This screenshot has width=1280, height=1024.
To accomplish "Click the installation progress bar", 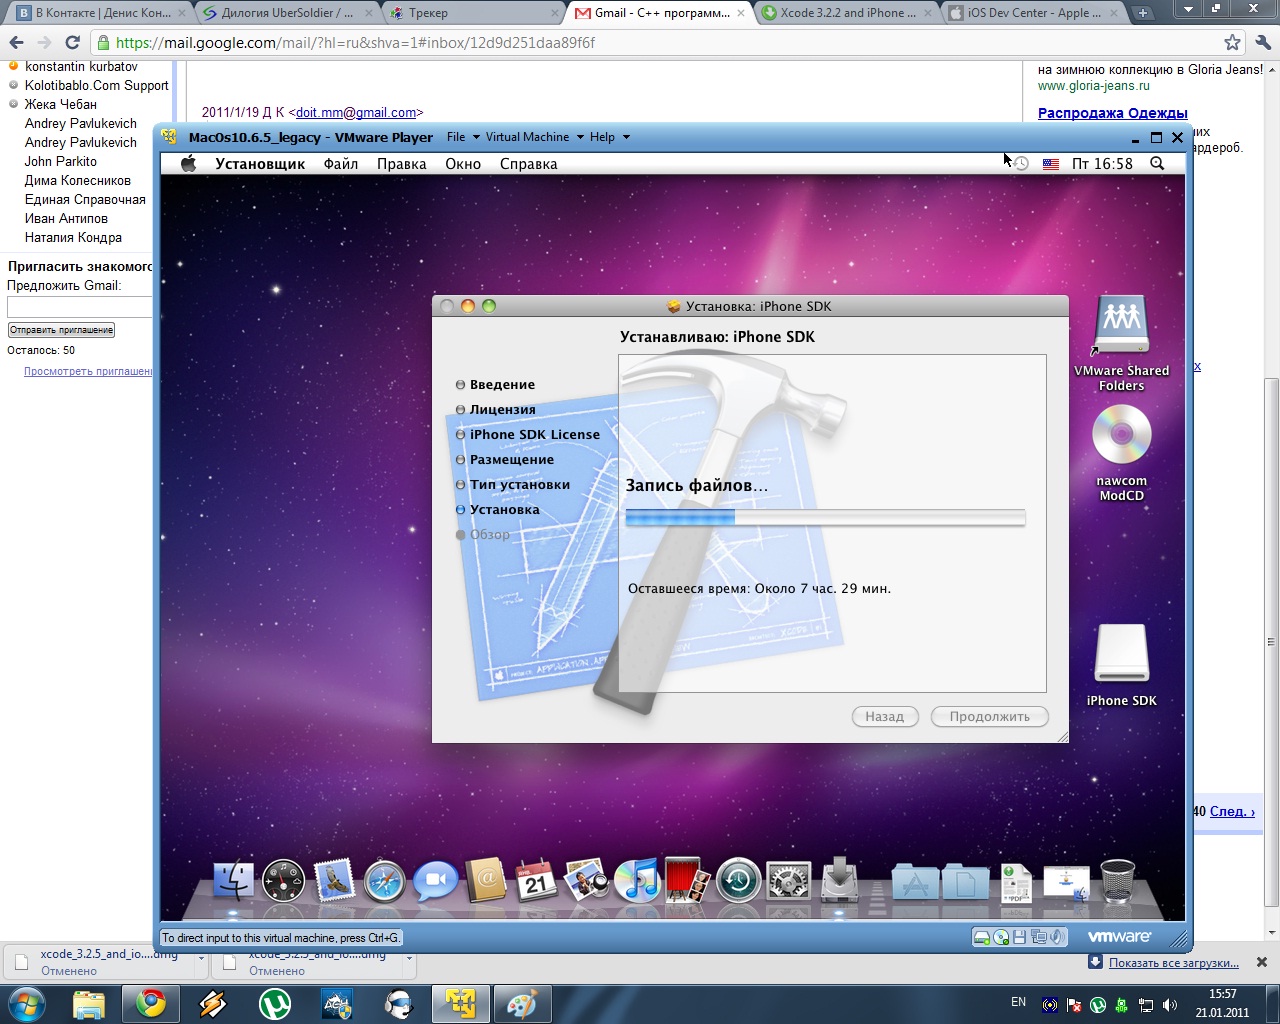I will point(825,517).
